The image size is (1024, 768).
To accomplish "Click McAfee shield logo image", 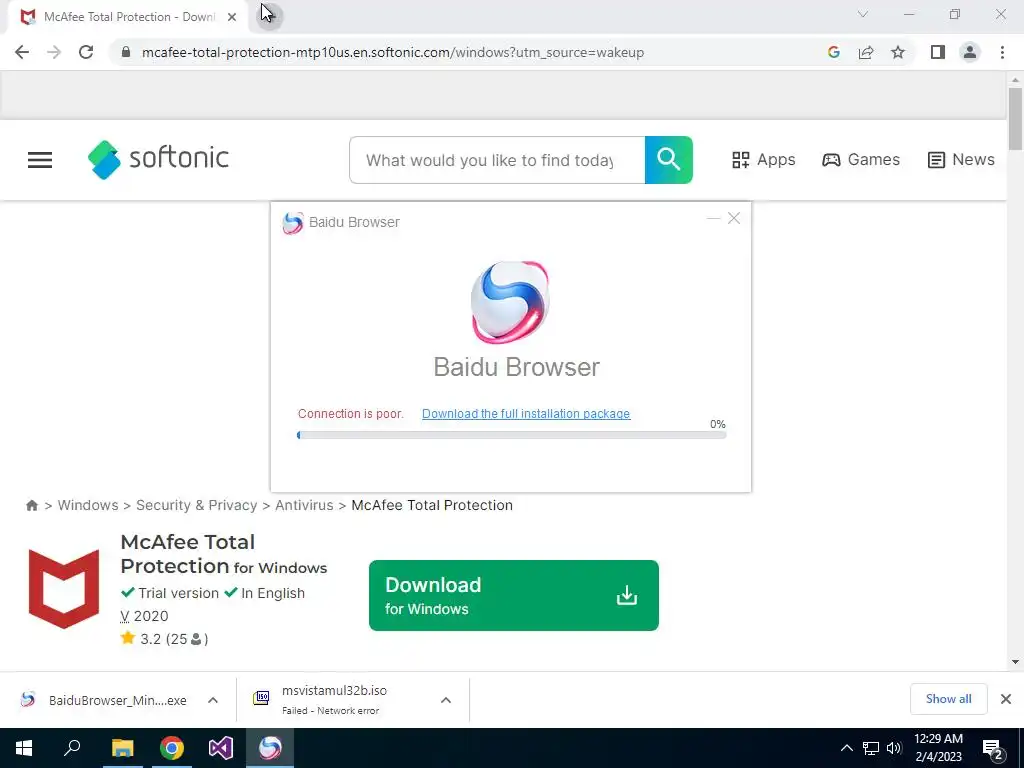I will pyautogui.click(x=64, y=589).
